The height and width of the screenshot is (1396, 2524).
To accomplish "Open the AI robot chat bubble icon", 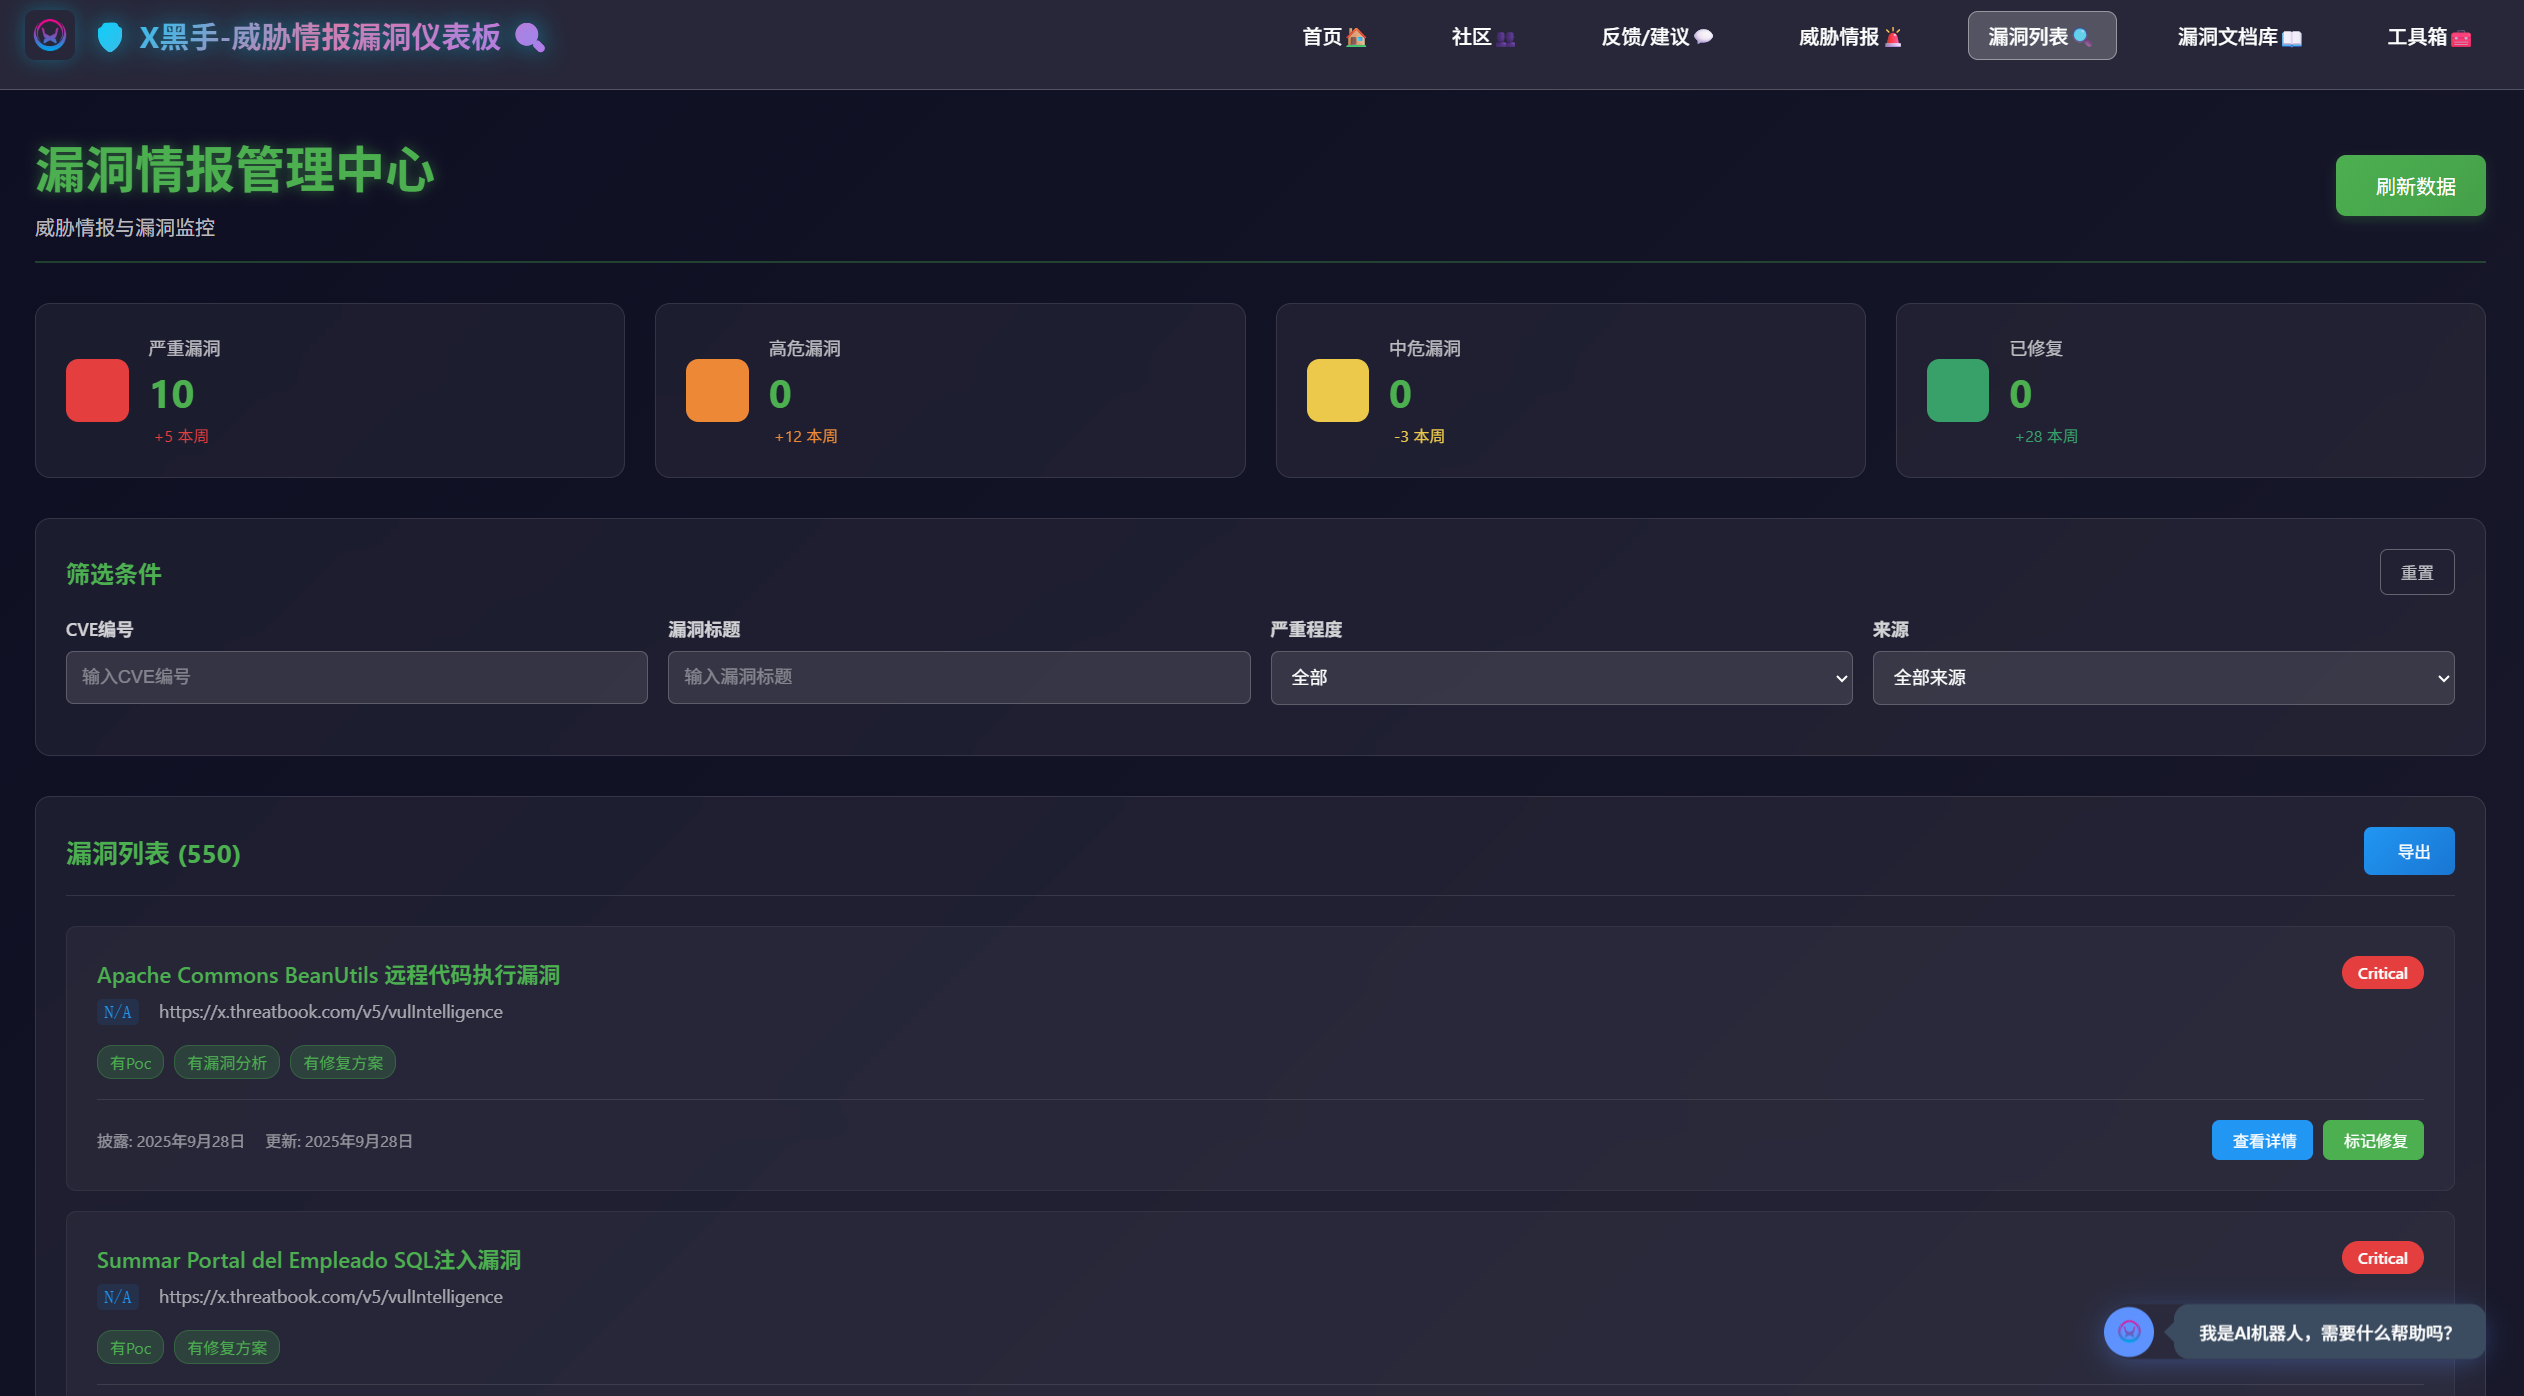I will point(2128,1332).
